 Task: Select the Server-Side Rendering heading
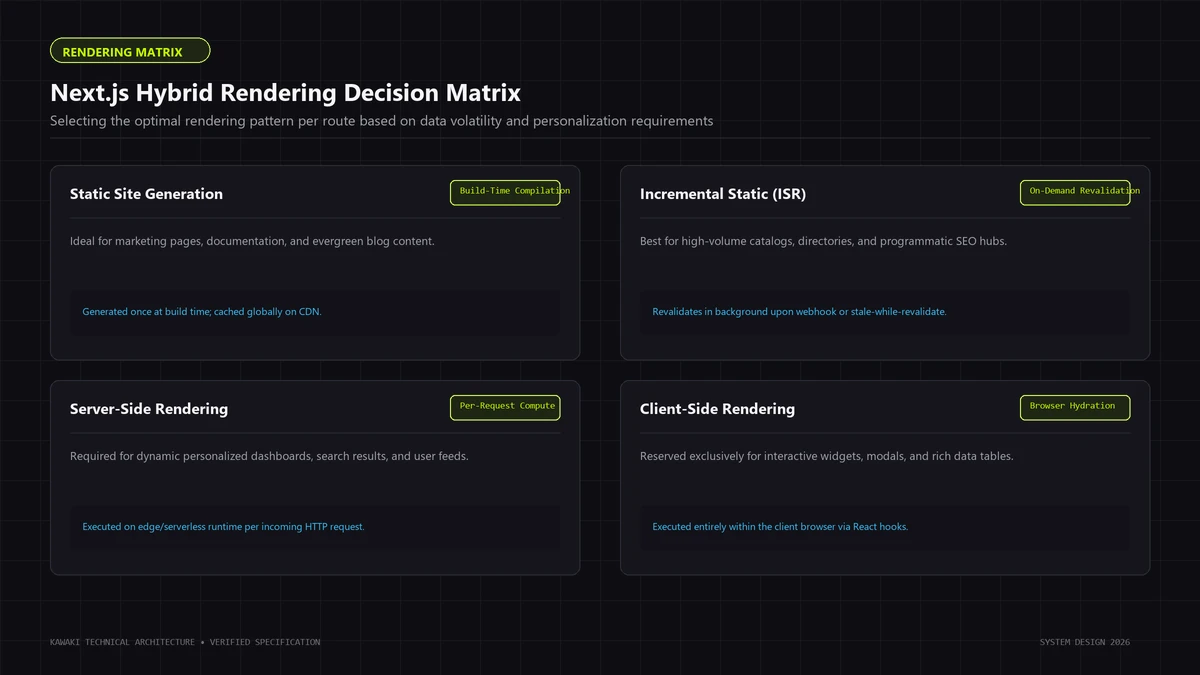149,409
